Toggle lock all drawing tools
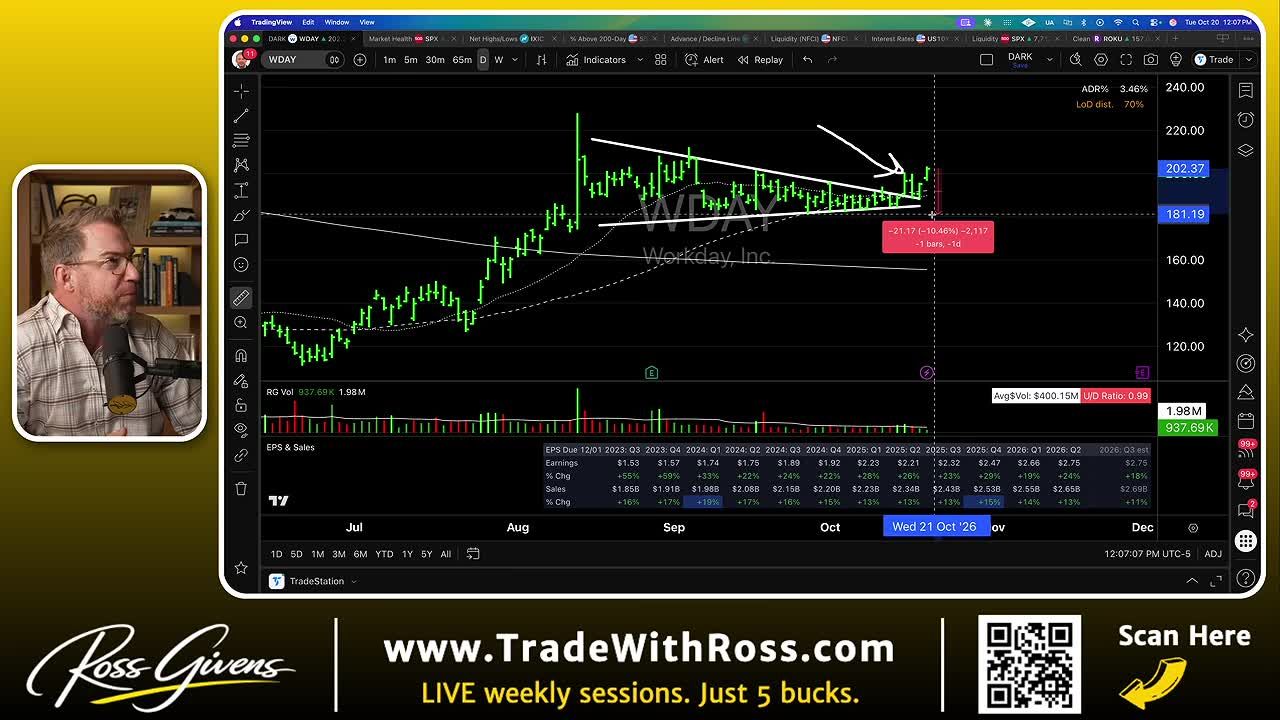This screenshot has width=1280, height=720. pos(241,405)
